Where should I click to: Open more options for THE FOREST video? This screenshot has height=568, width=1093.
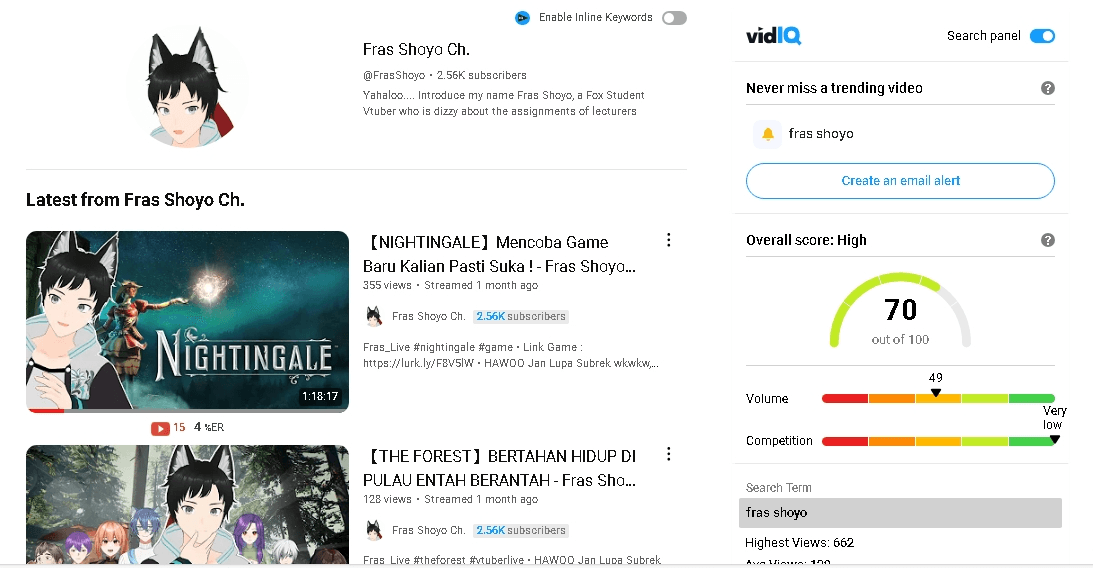tap(668, 454)
